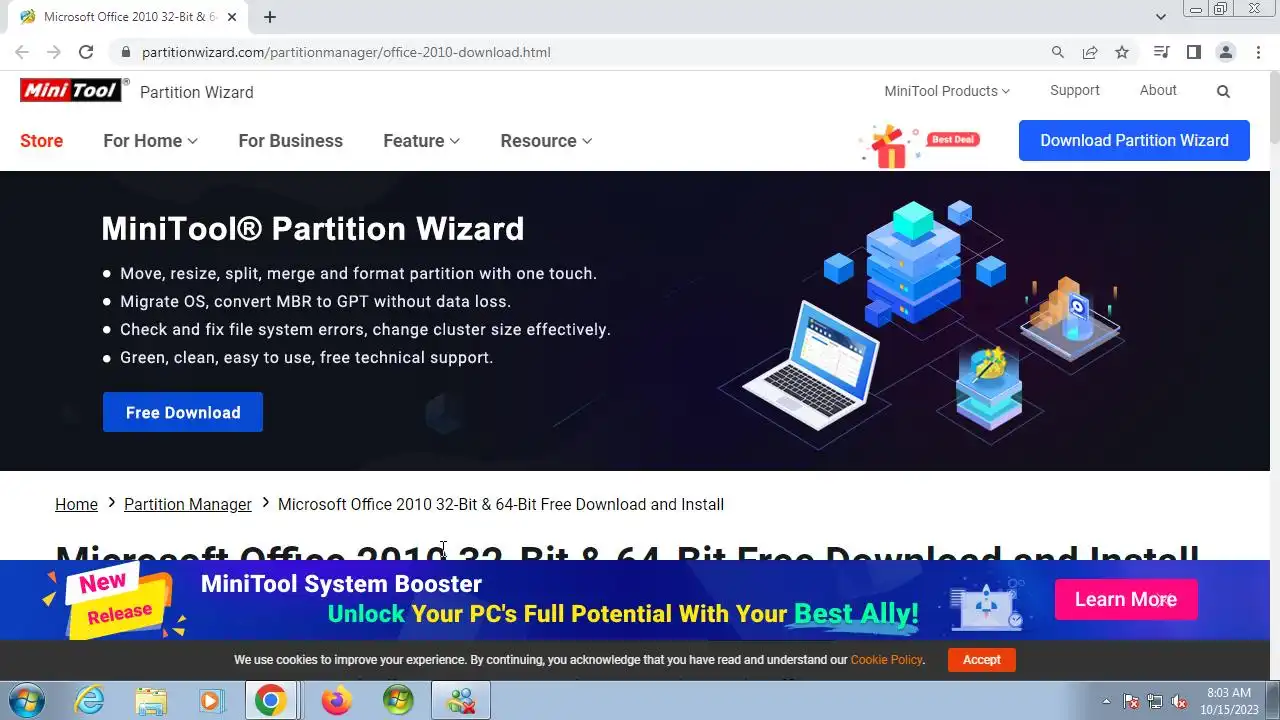Launch Internet Explorer from the taskbar

pos(90,701)
